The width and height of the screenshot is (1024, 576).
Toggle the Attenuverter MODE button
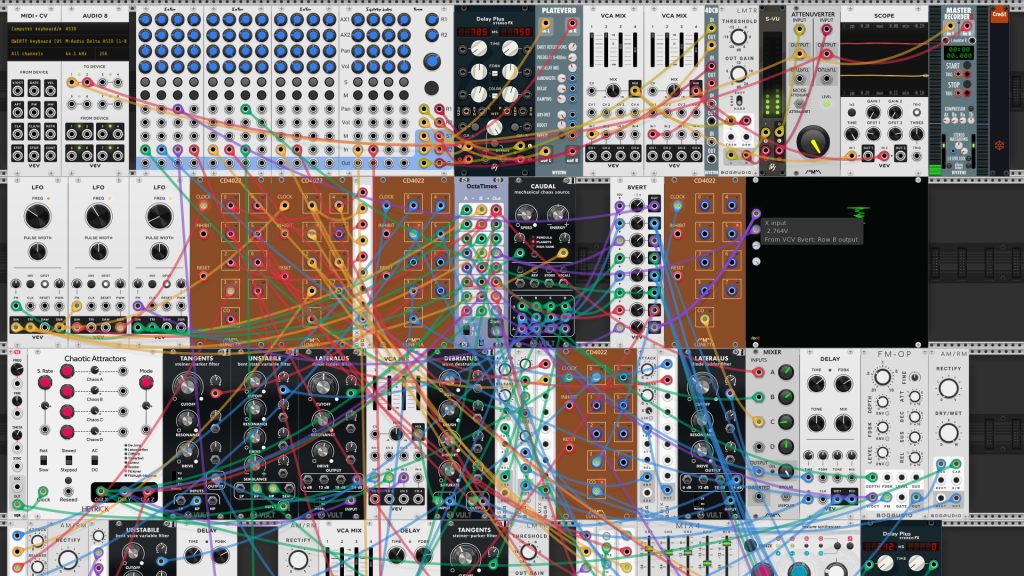point(799,103)
